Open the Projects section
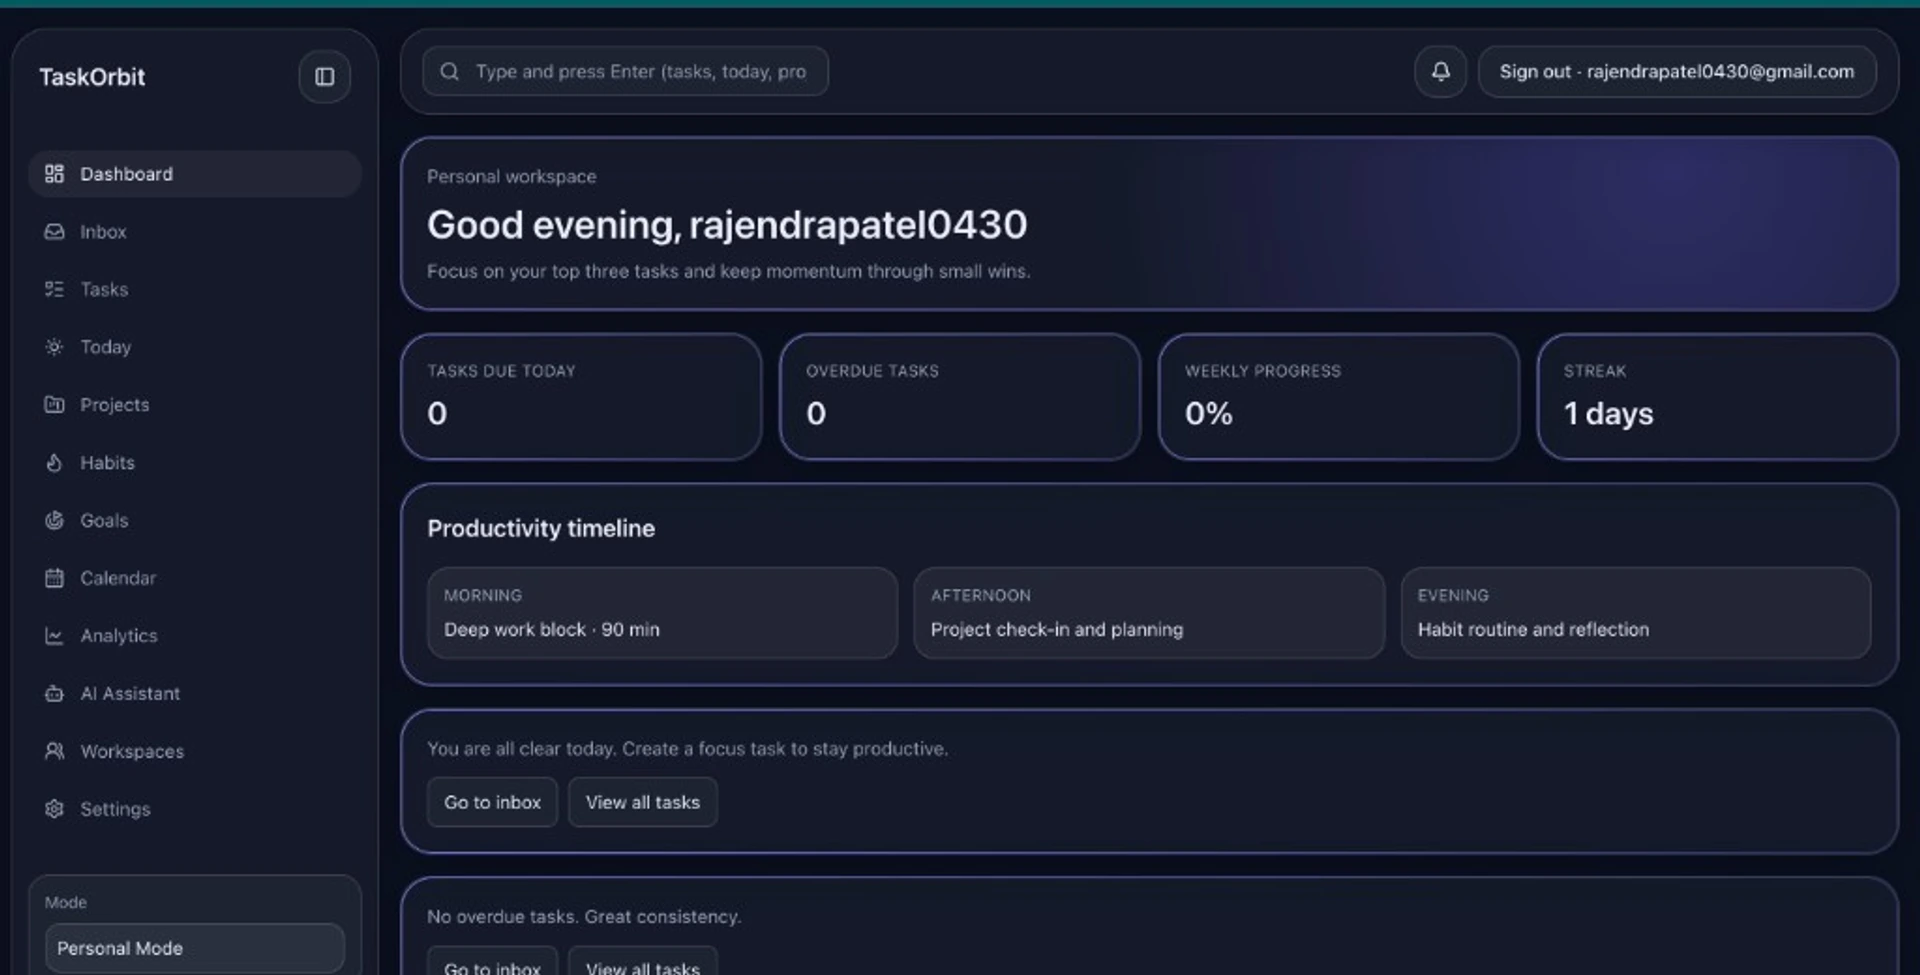The image size is (1920, 975). pos(195,405)
